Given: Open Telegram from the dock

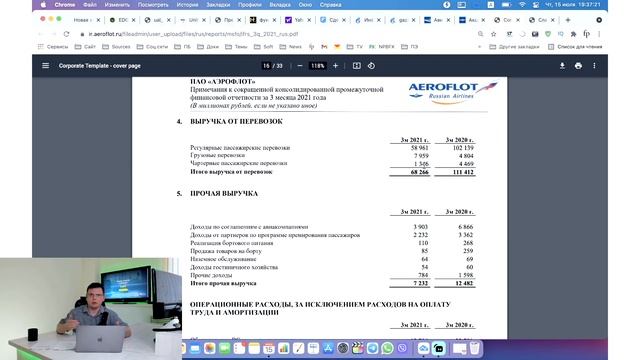Looking at the screenshot, I should pyautogui.click(x=372, y=348).
